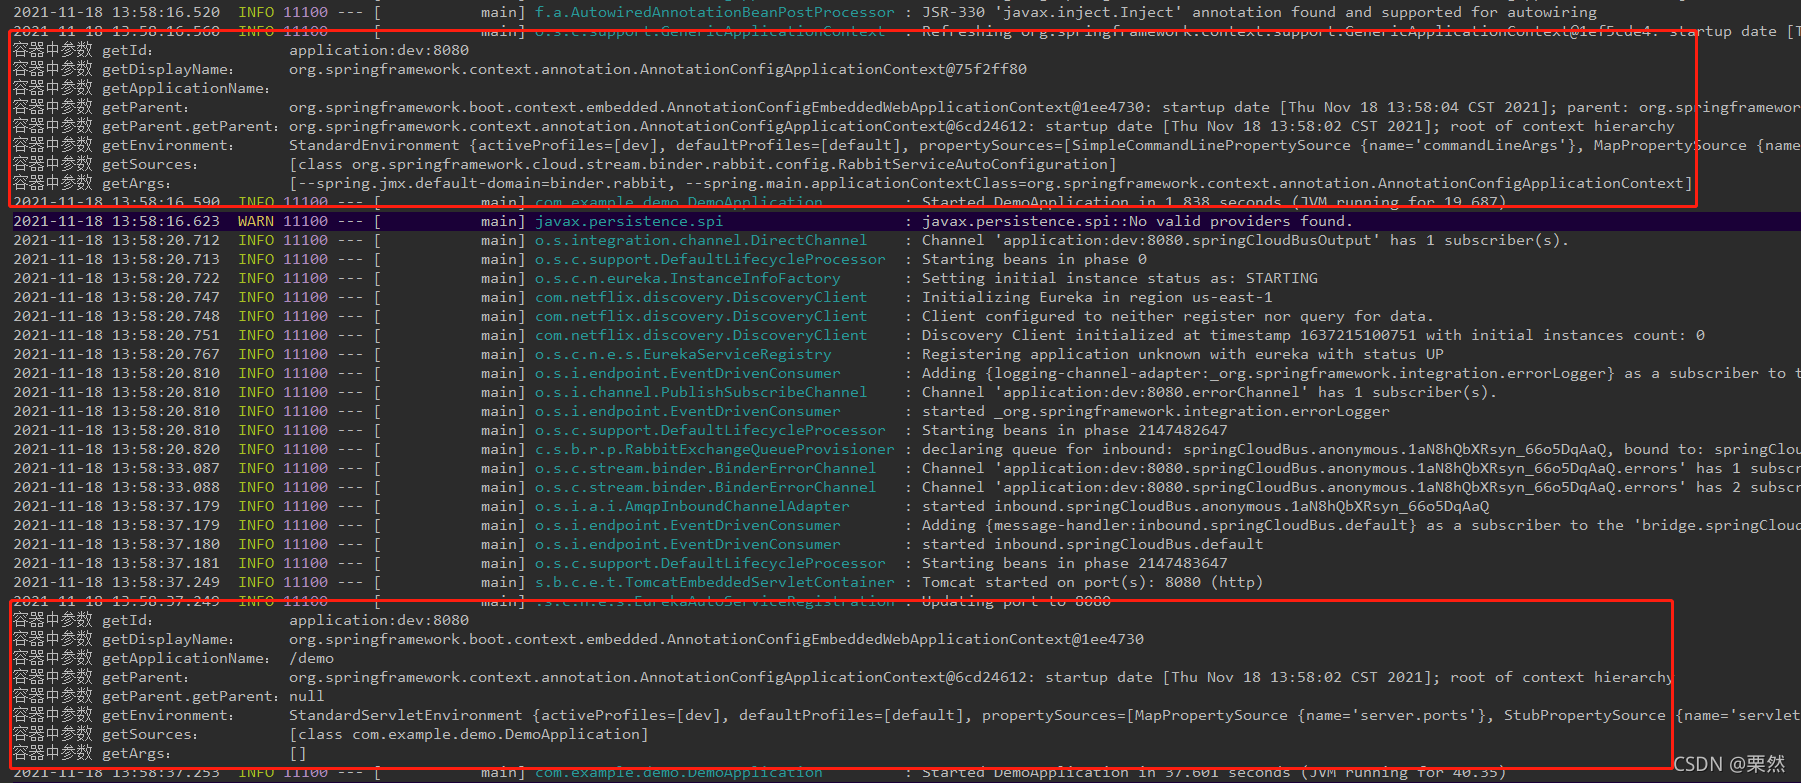Select getSources value containing RabbitServiceAutoConfiguration
Viewport: 1801px width, 783px height.
(702, 164)
